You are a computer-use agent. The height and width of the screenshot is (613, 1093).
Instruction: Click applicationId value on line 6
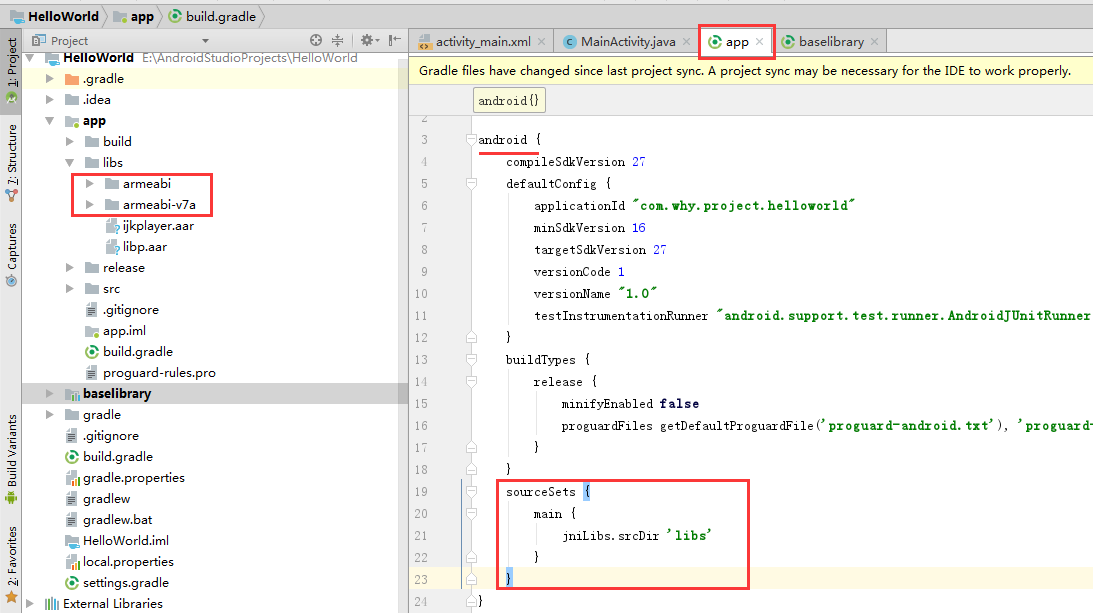(743, 205)
